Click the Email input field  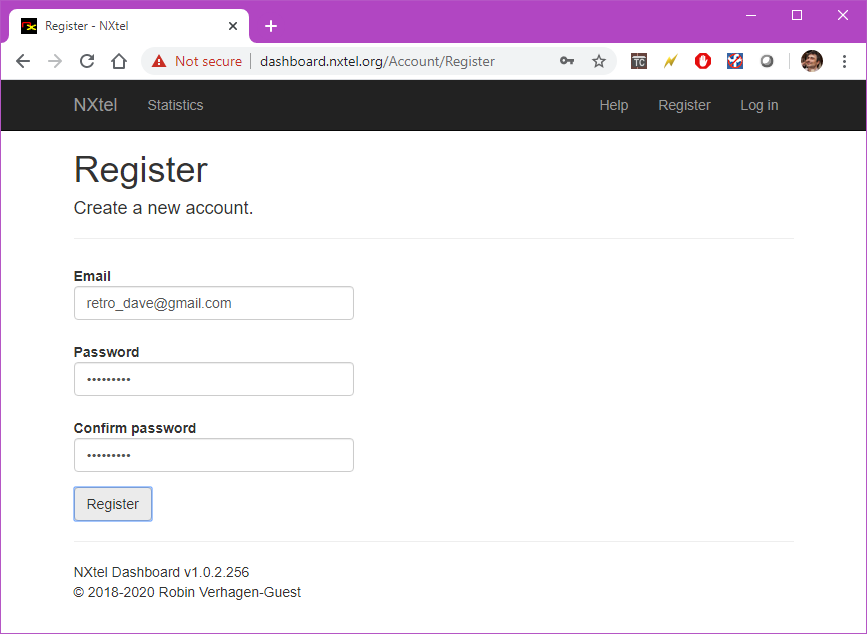click(214, 303)
